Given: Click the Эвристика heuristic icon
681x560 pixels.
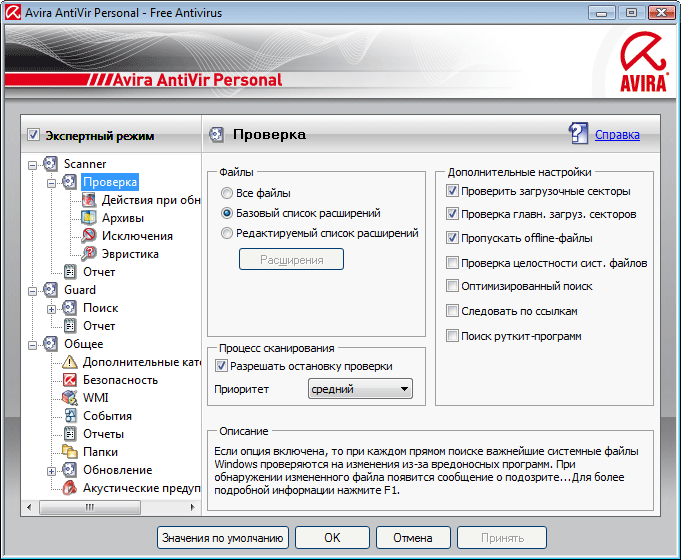Looking at the screenshot, I should pyautogui.click(x=89, y=254).
